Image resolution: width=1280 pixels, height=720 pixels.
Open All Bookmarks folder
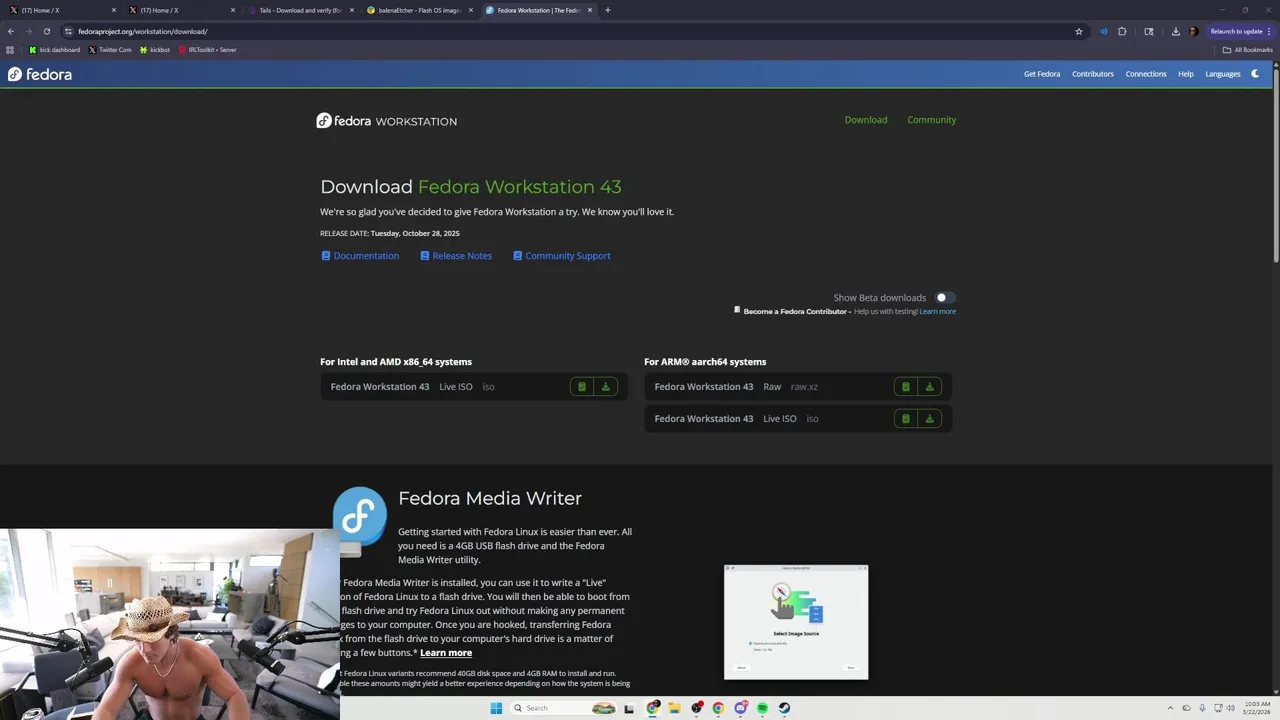click(x=1248, y=50)
